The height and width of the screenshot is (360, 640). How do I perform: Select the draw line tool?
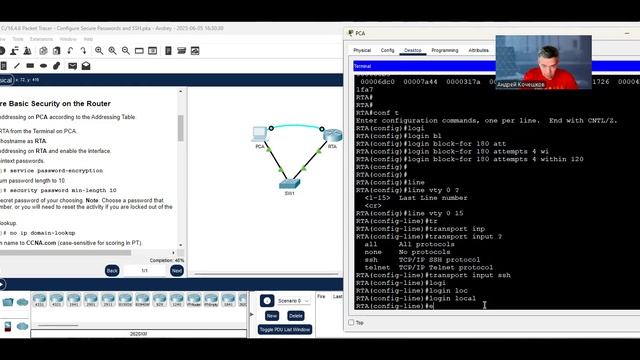[17, 66]
